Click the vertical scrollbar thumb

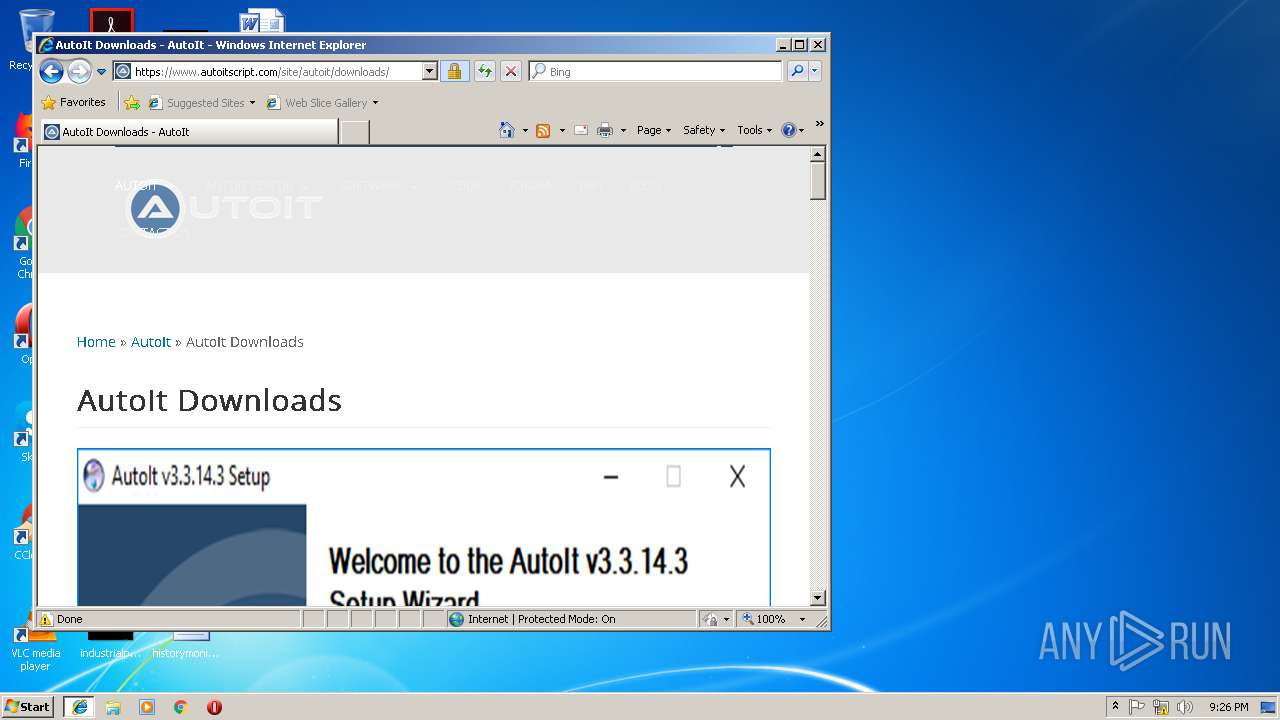(817, 181)
